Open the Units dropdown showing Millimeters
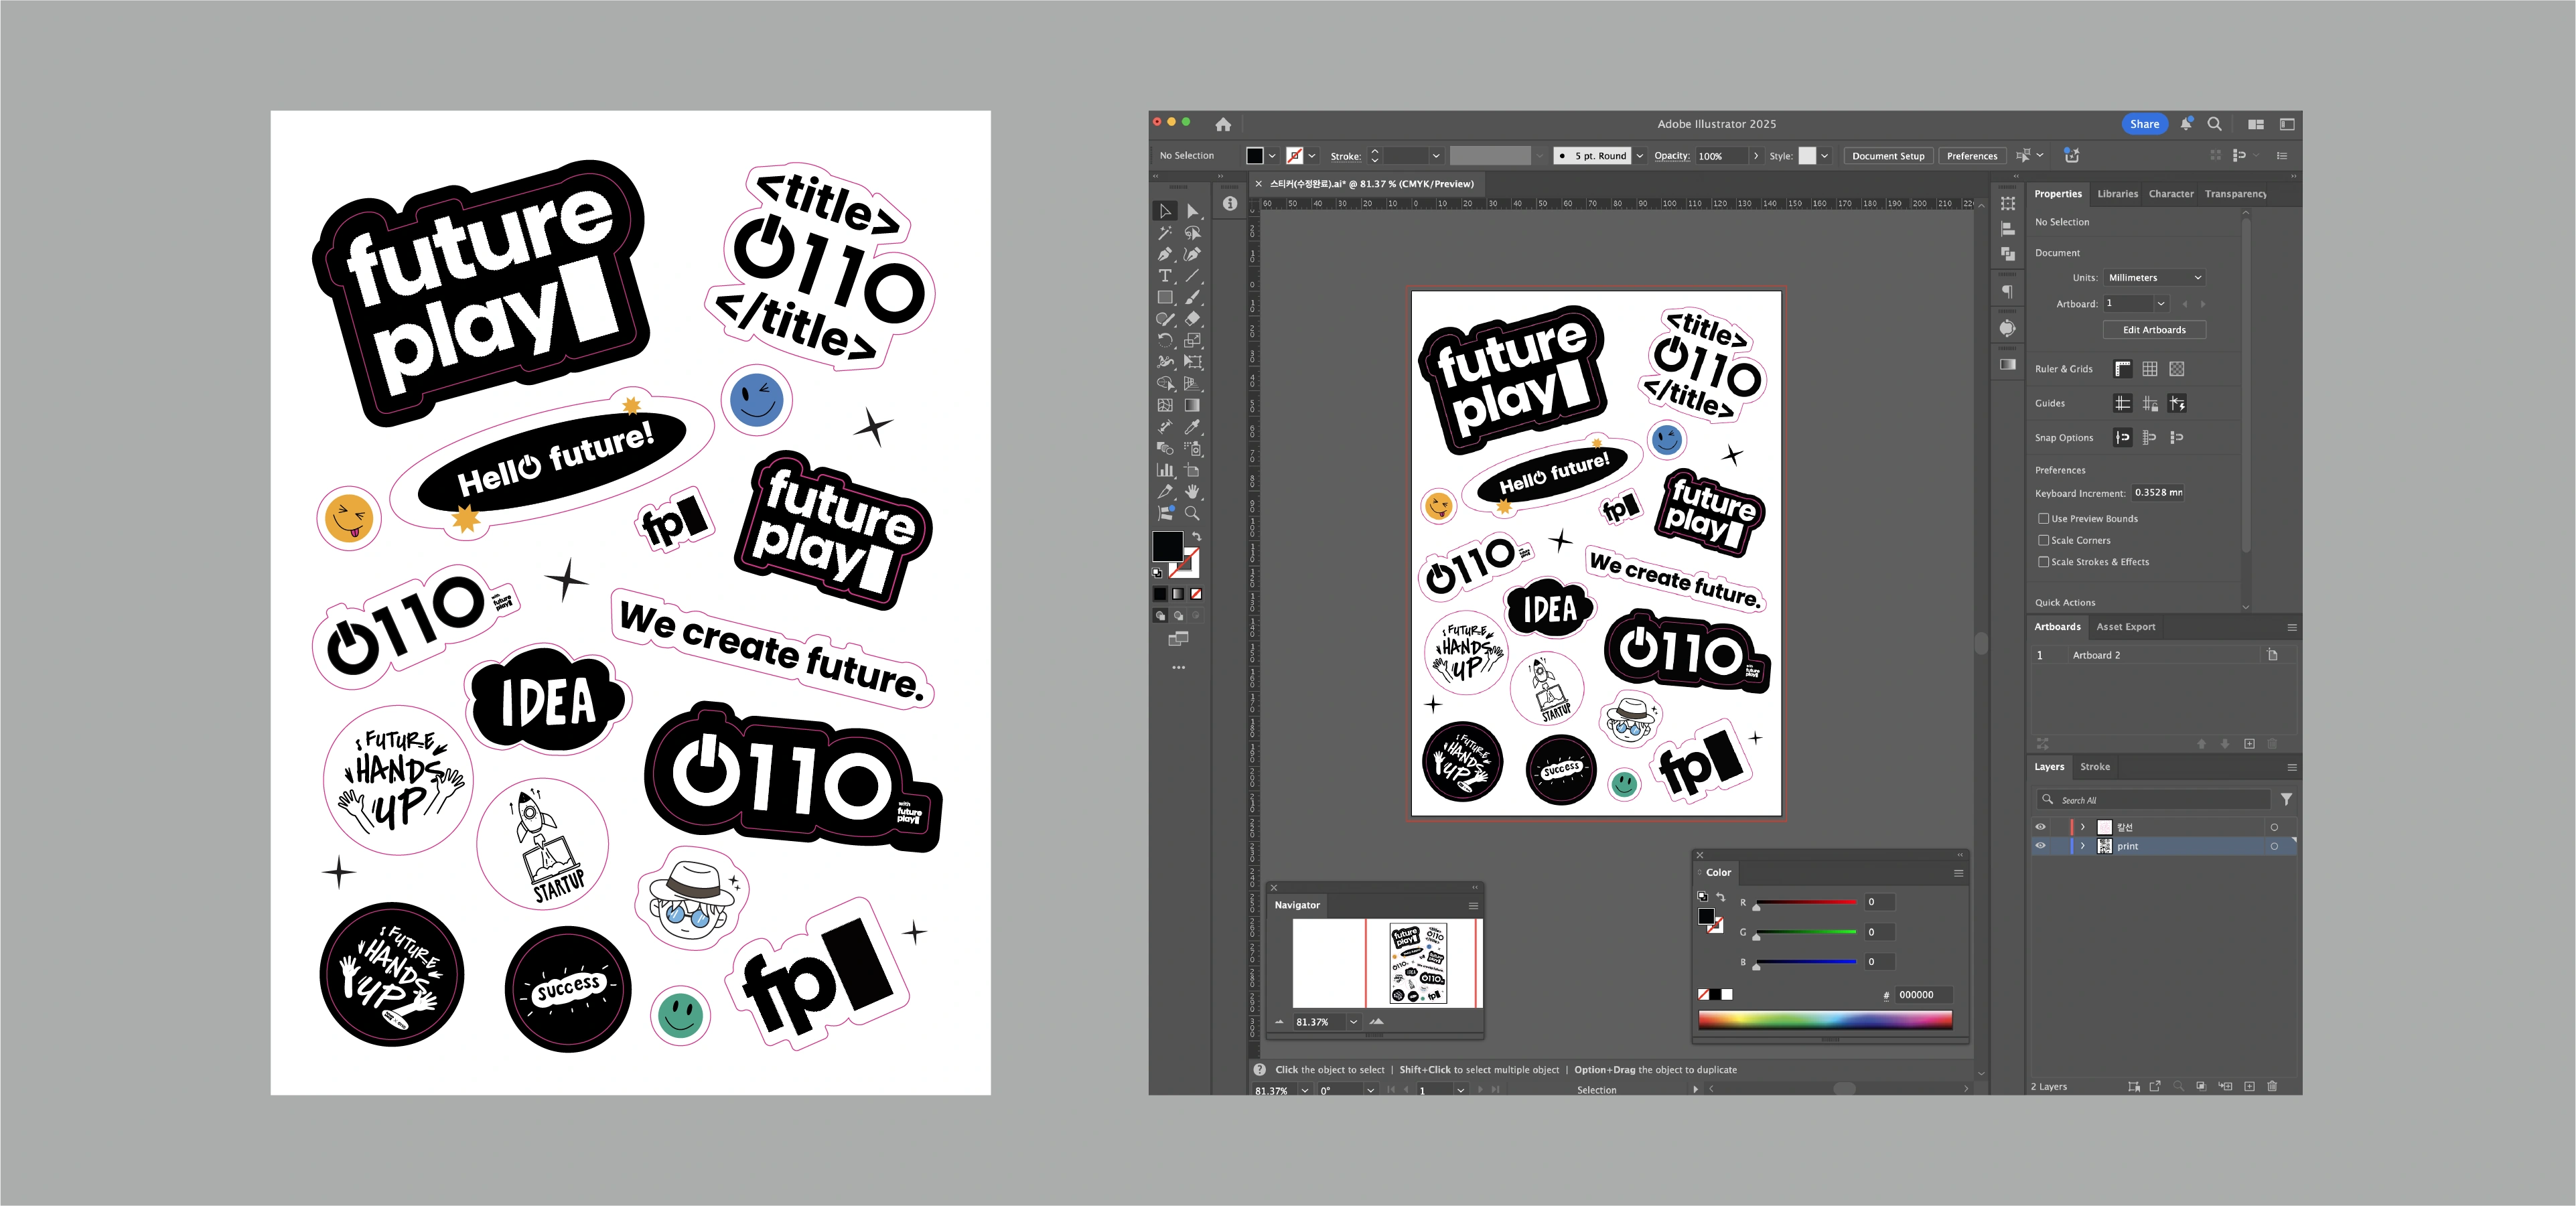Viewport: 2576px width, 1206px height. coord(2154,278)
